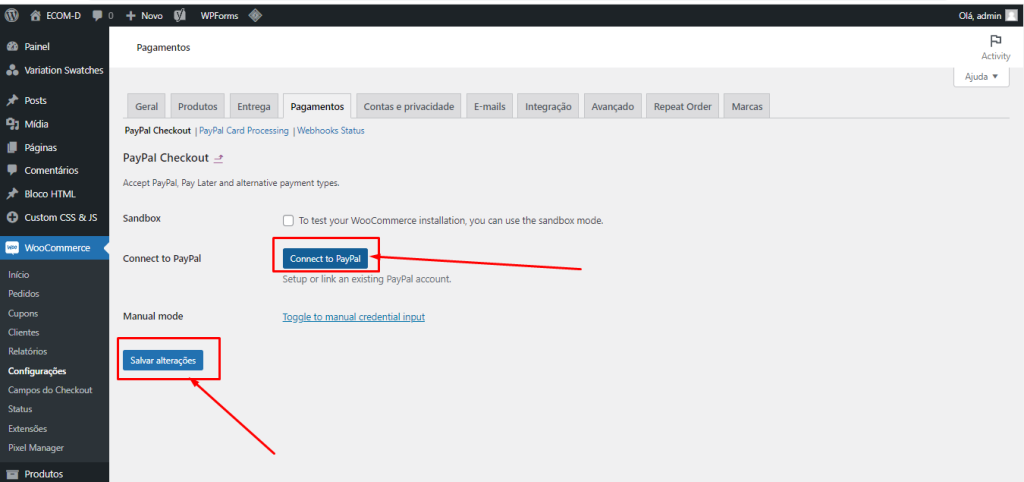This screenshot has height=482, width=1024.
Task: Select the Pagamentos tab
Action: coord(317,106)
